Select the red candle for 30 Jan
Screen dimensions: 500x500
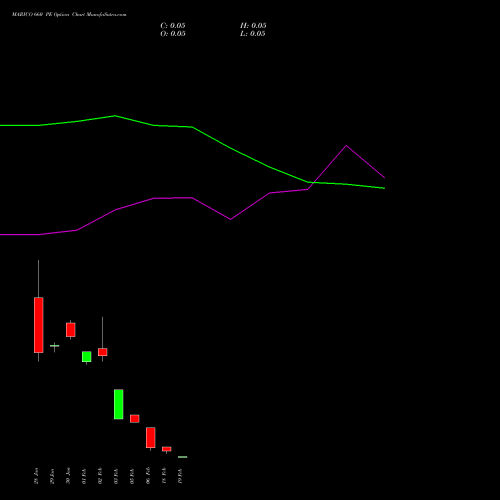coord(71,330)
